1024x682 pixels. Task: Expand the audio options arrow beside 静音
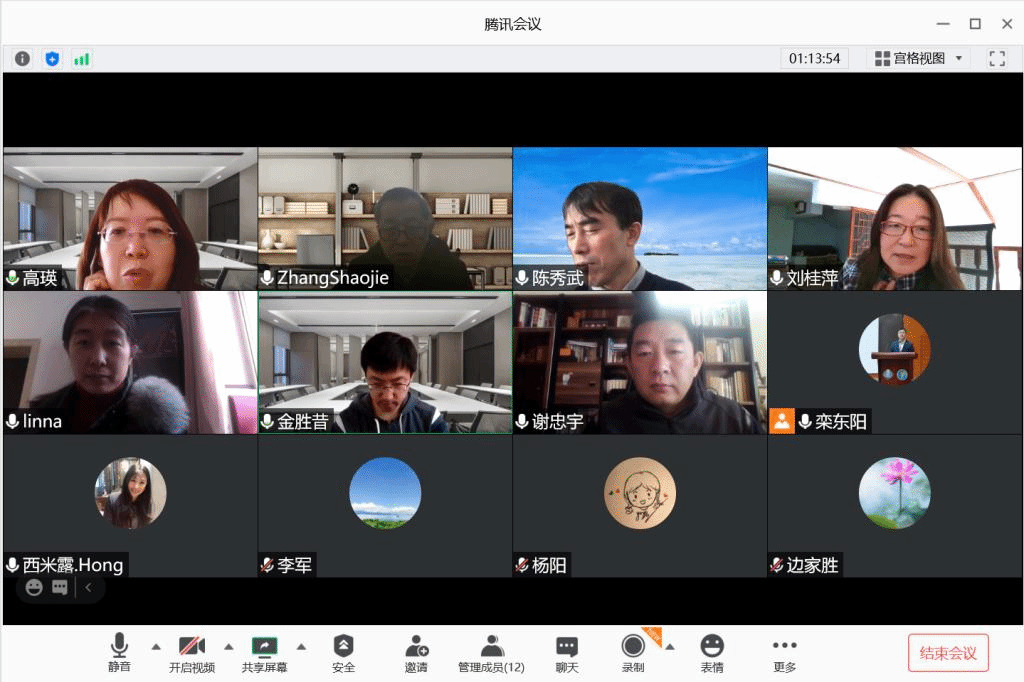pos(155,647)
